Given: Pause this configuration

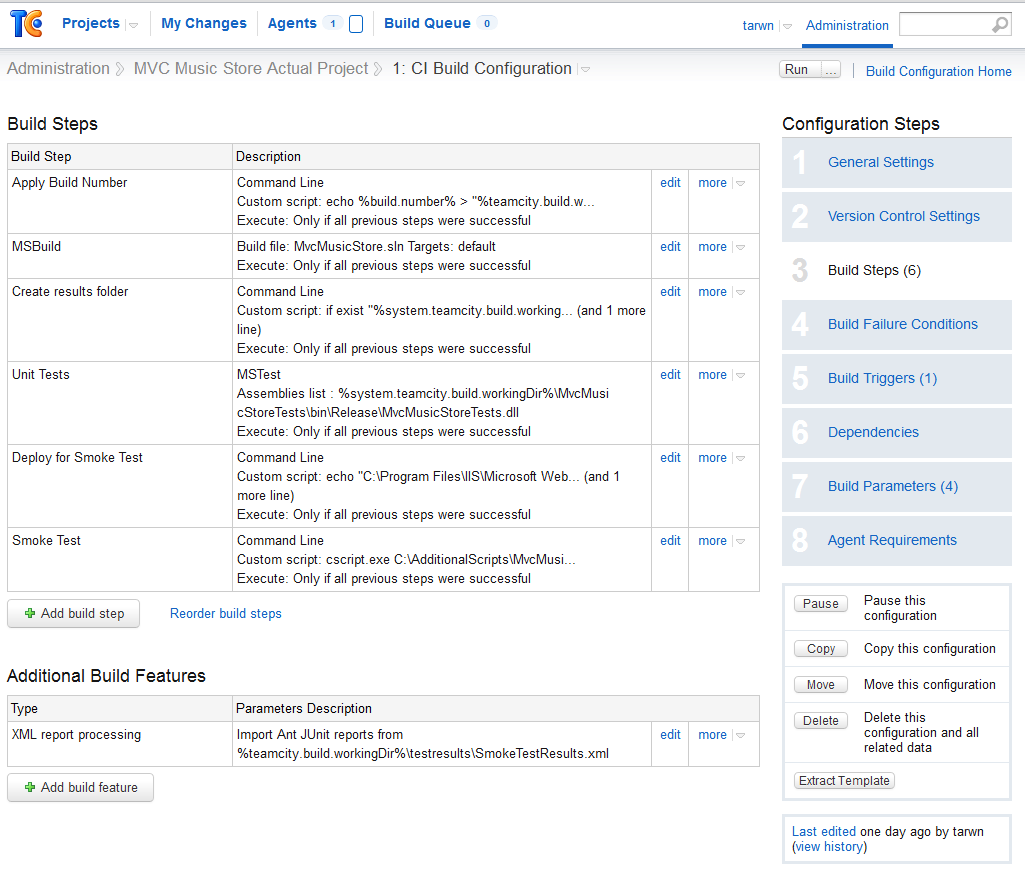Looking at the screenshot, I should (820, 603).
